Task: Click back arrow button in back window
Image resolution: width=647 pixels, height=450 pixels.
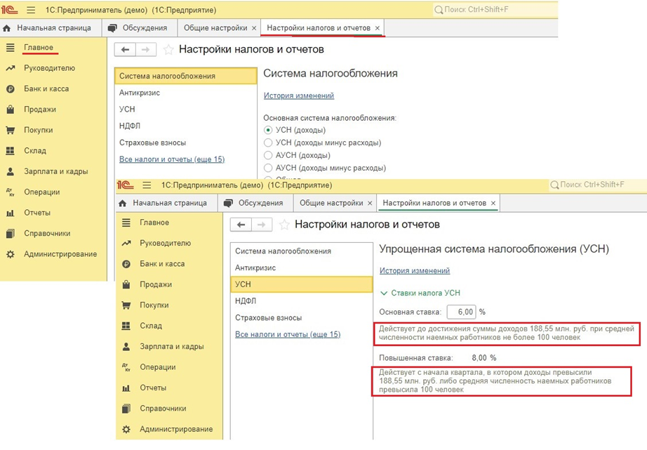Action: pyautogui.click(x=125, y=50)
